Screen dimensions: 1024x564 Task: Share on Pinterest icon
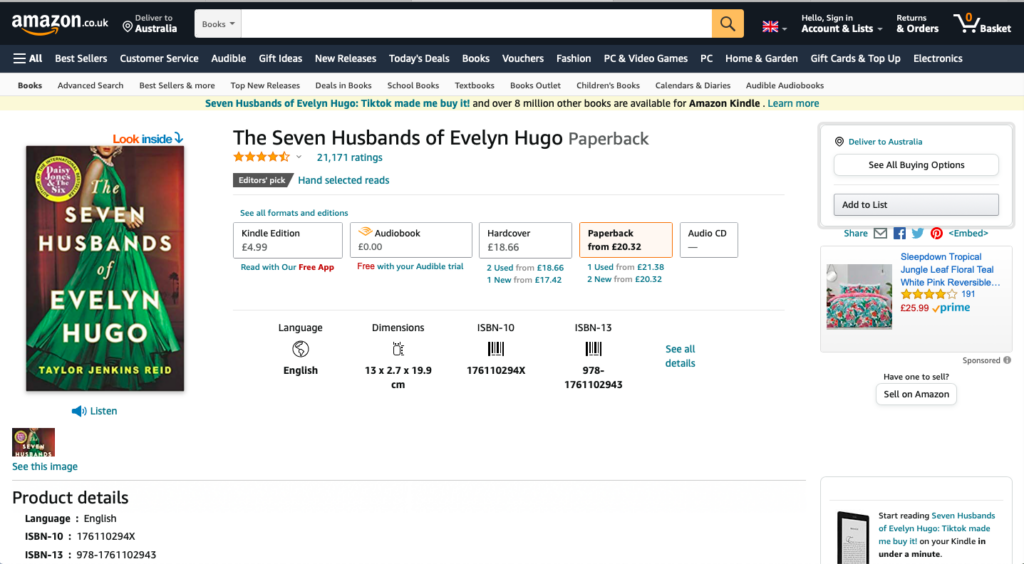936,233
